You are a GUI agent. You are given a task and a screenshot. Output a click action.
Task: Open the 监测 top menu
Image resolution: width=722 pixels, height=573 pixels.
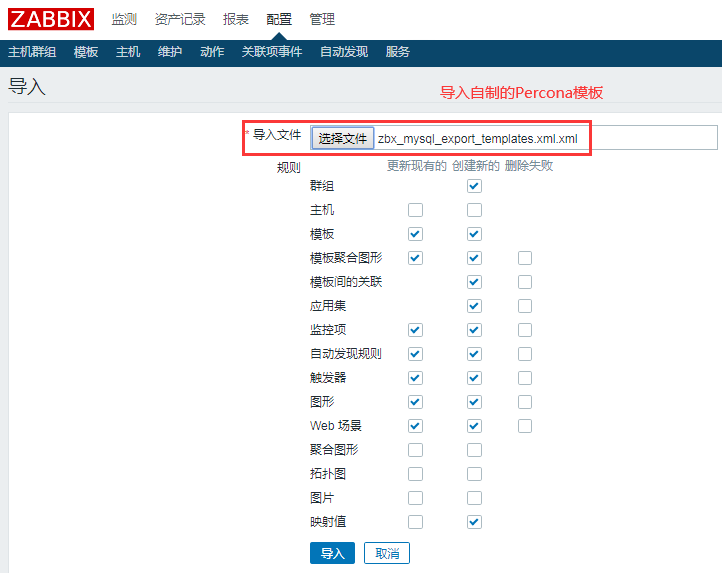click(x=124, y=19)
